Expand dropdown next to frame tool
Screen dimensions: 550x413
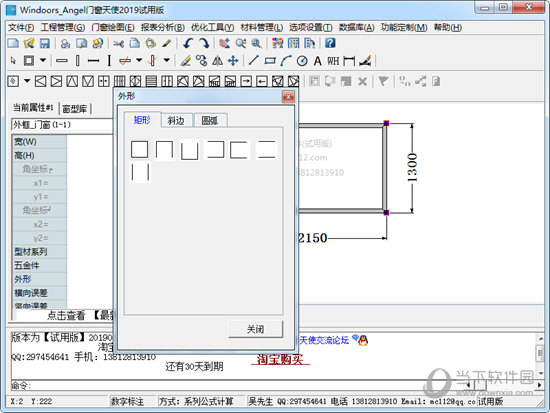pos(43,60)
